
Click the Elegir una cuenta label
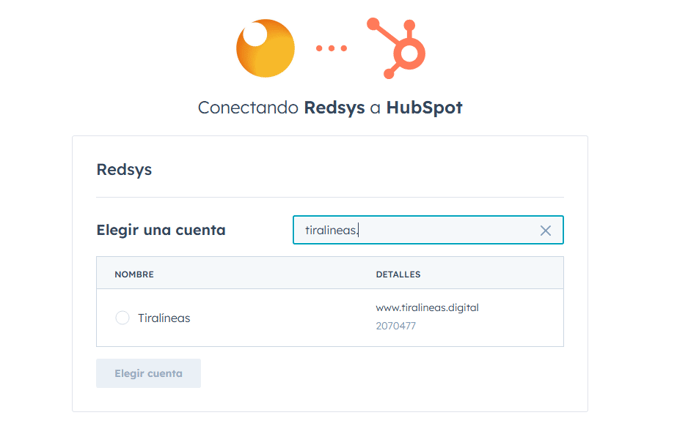click(x=161, y=230)
